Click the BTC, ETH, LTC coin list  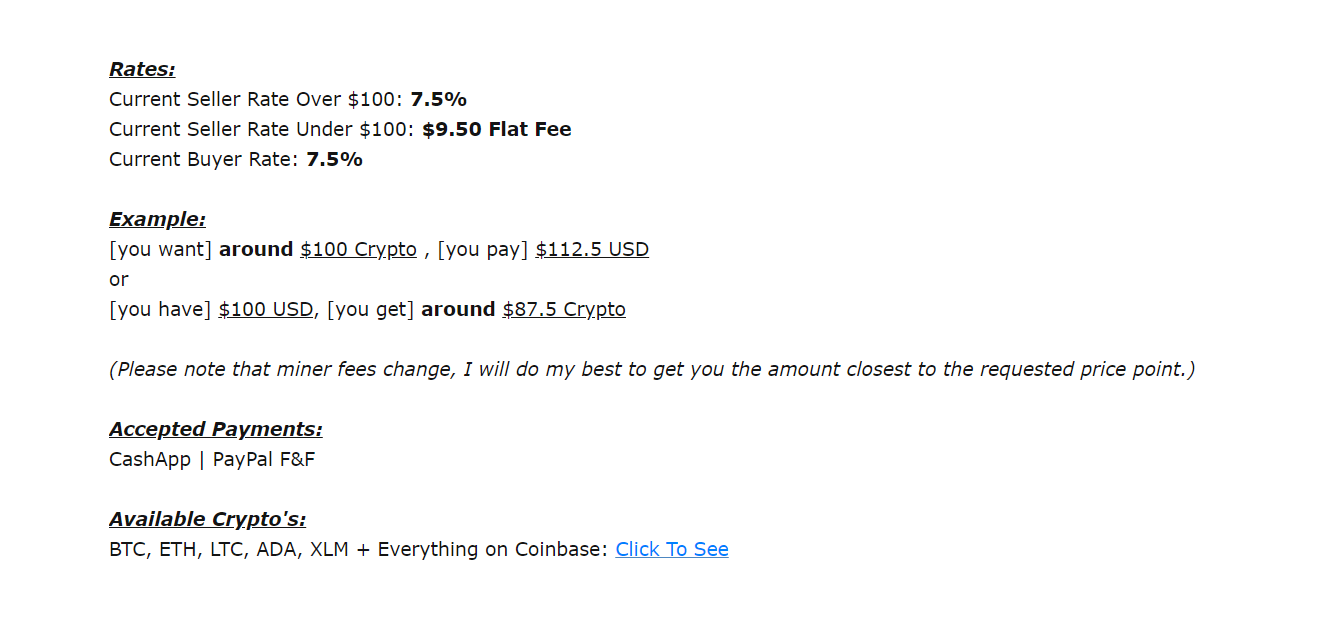(229, 549)
